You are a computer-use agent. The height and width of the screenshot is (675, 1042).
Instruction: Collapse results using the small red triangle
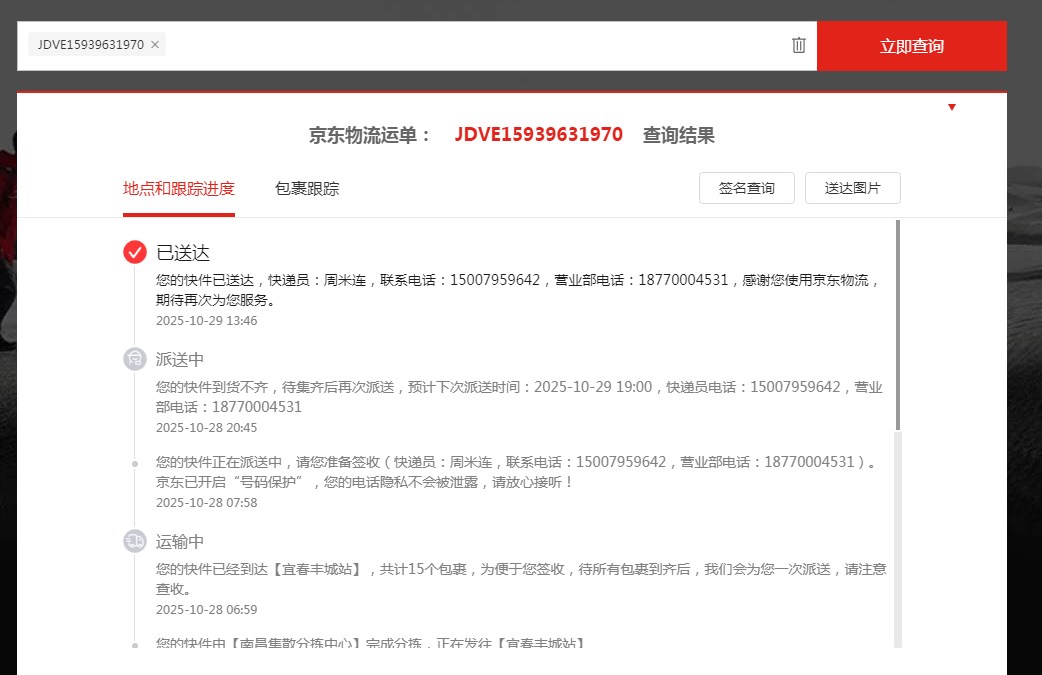(x=952, y=107)
